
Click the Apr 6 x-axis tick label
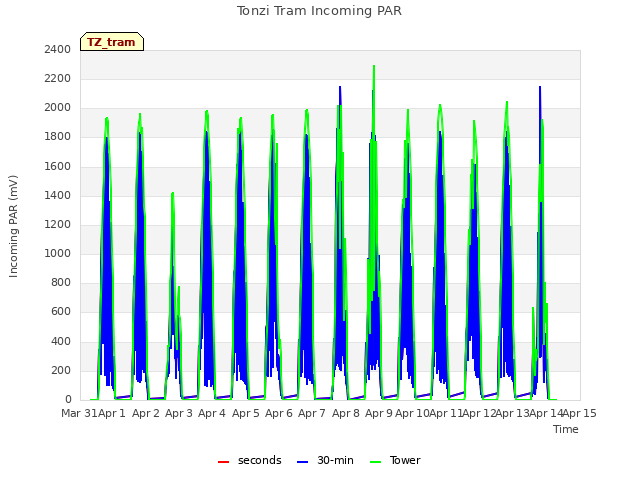279,413
